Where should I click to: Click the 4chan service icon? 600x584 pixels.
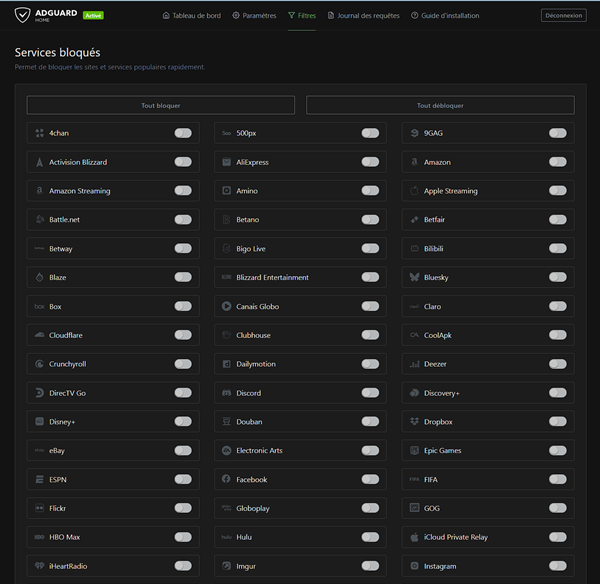coord(39,133)
